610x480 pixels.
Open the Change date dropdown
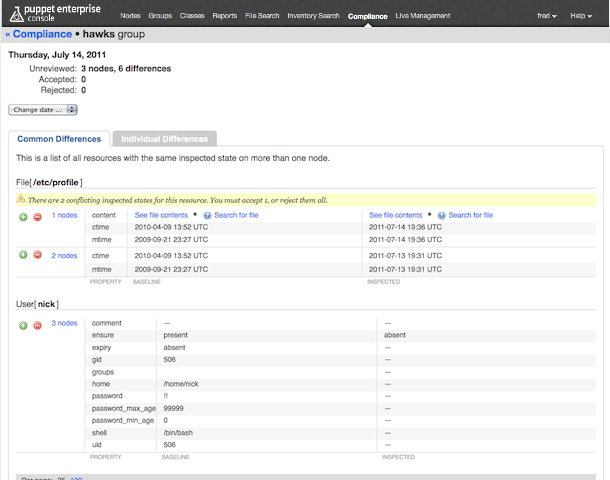(43, 109)
